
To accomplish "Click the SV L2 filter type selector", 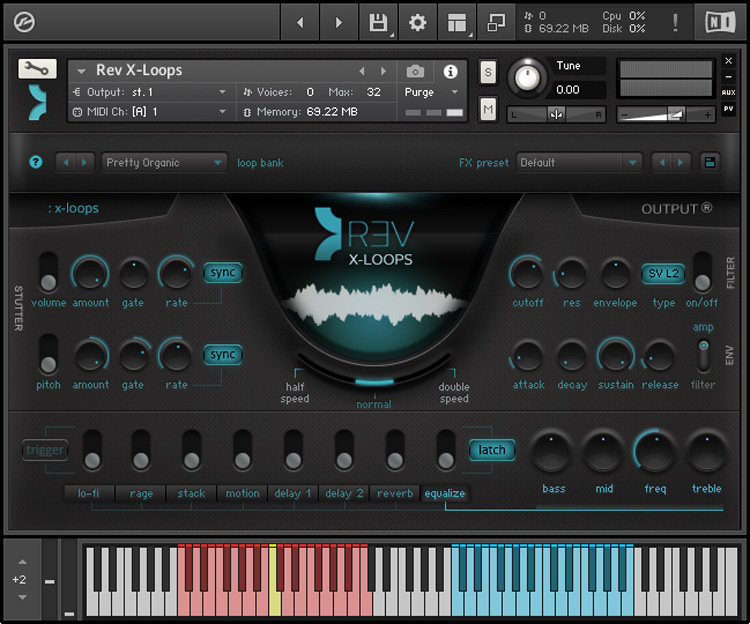I will point(663,274).
